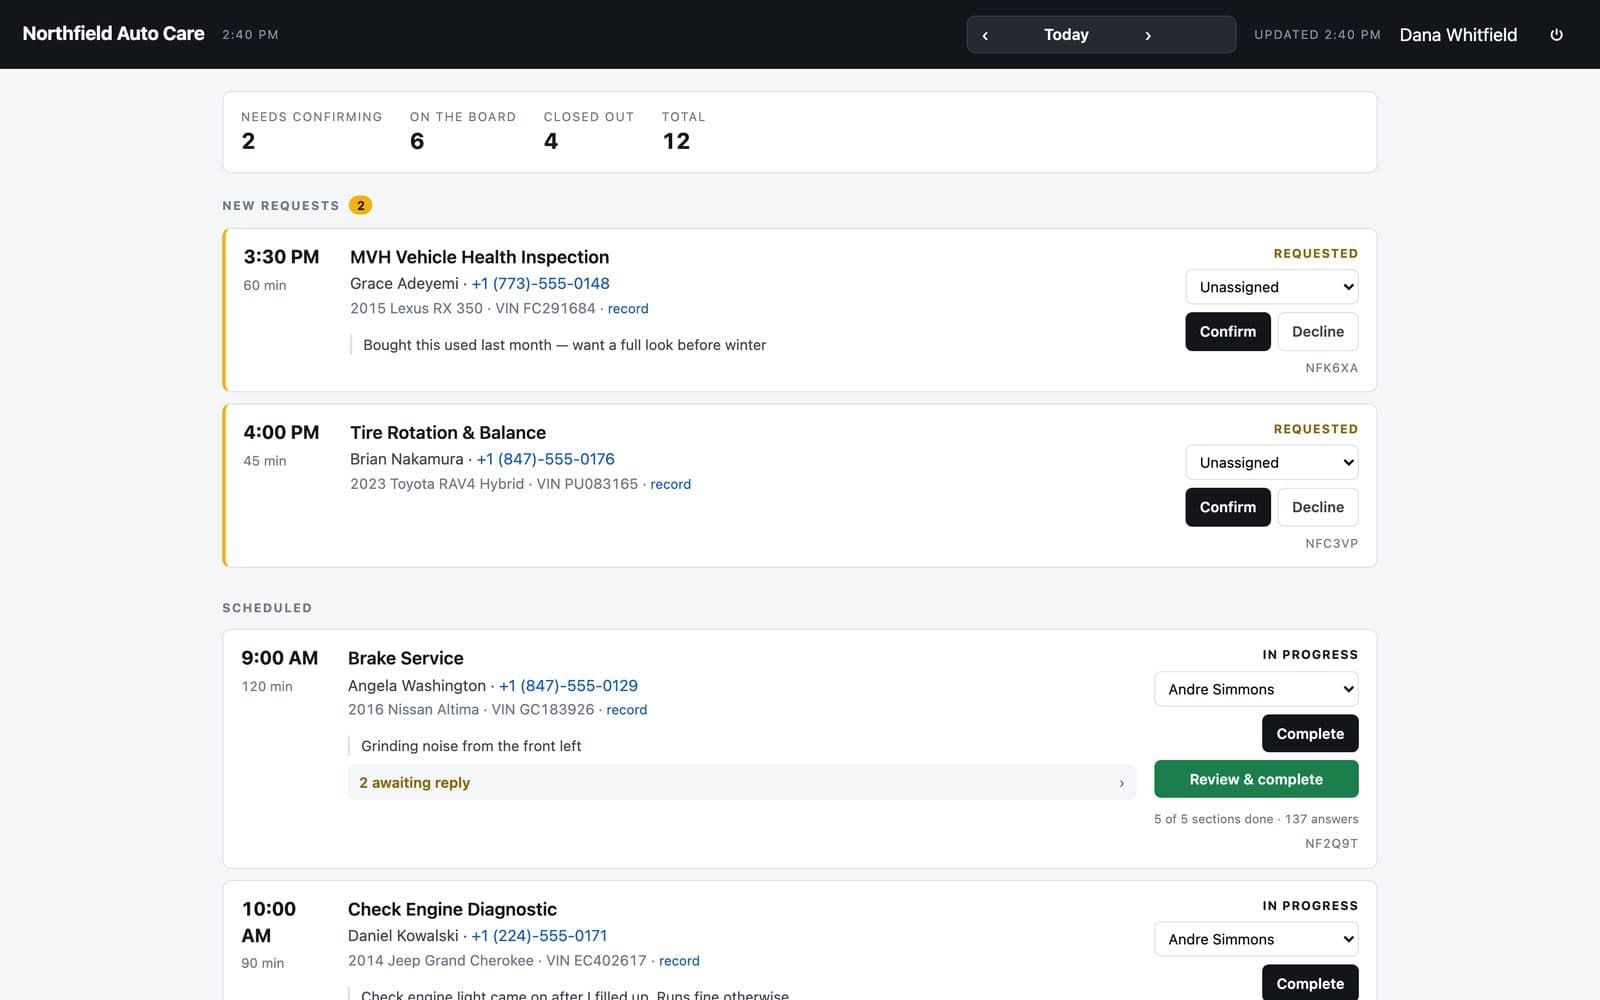Viewport: 1600px width, 1000px height.
Task: Confirm the 3:30 PM Health Inspection request
Action: pos(1228,332)
